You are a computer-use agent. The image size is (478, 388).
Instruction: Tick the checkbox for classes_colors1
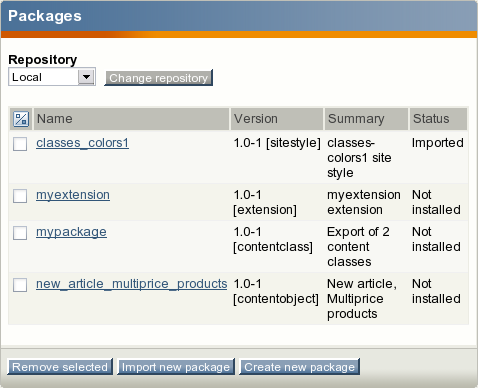point(20,144)
